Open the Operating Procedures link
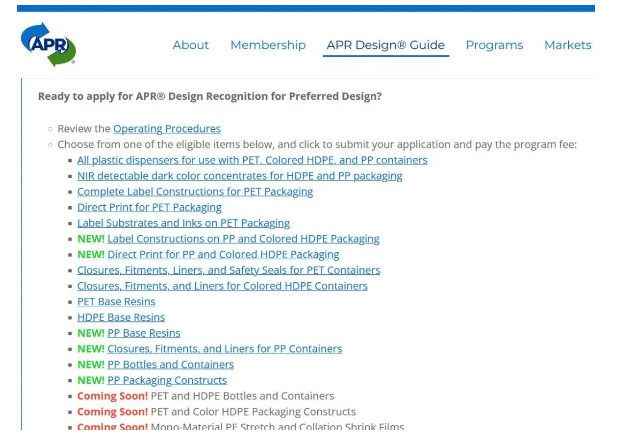This screenshot has height=439, width=633. [167, 128]
